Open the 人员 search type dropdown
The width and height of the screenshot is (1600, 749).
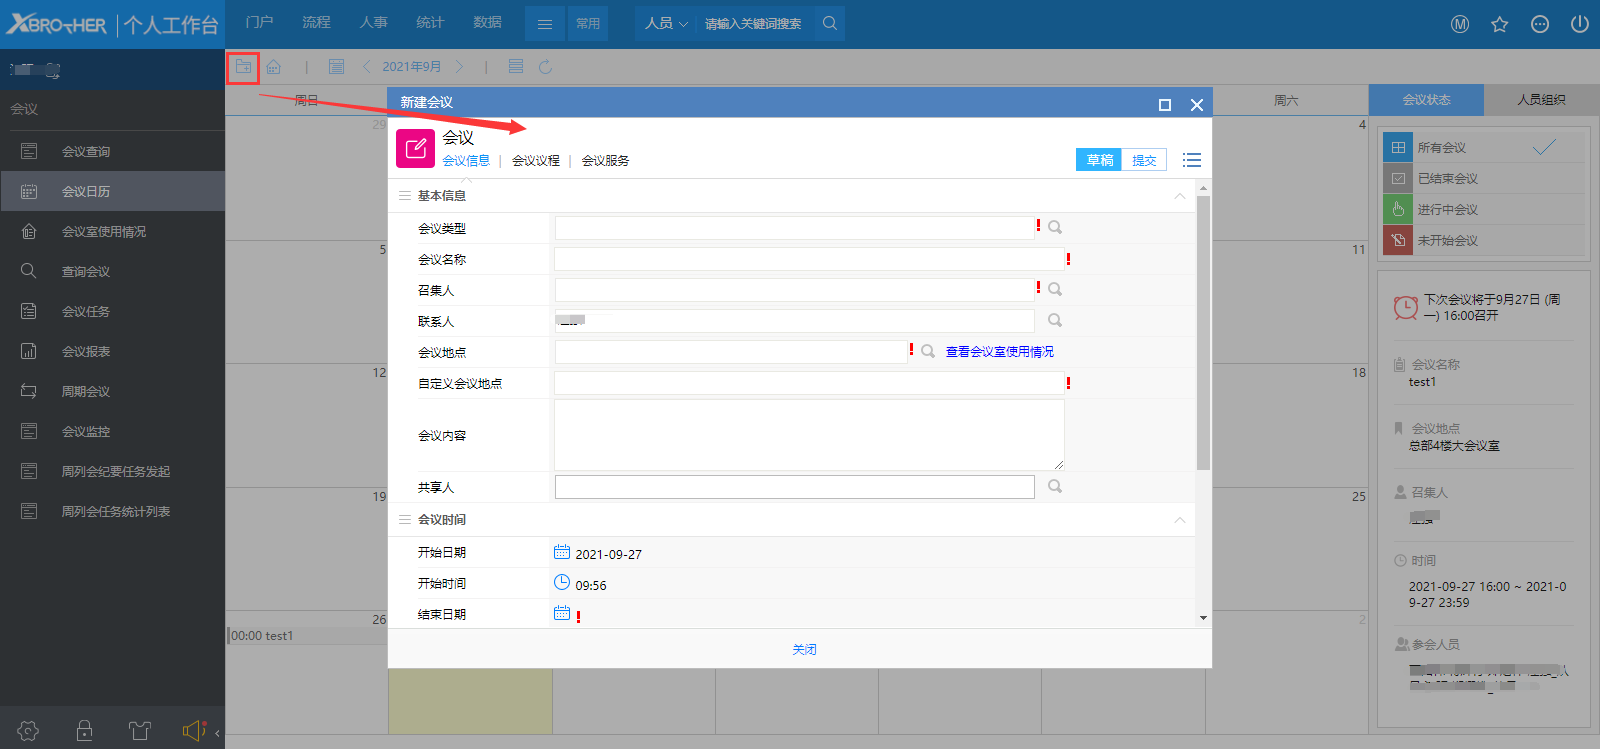(666, 23)
